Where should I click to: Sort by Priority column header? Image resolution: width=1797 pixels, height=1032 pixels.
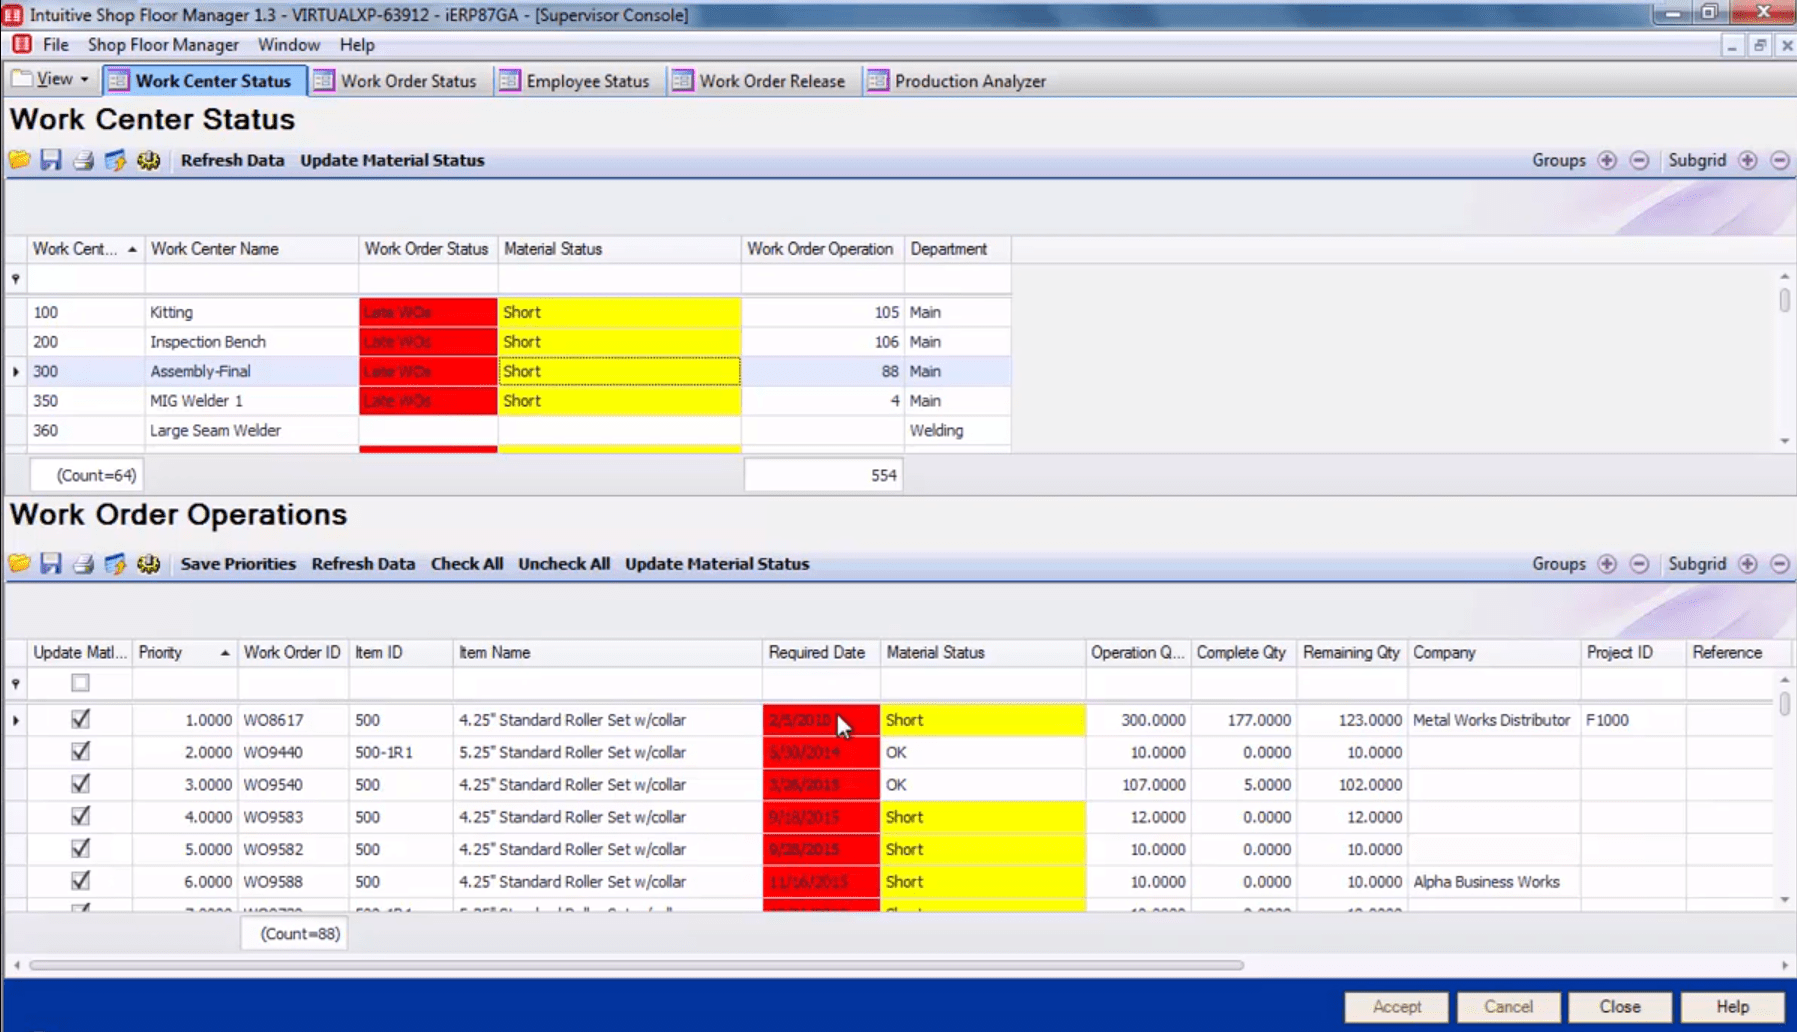click(184, 653)
